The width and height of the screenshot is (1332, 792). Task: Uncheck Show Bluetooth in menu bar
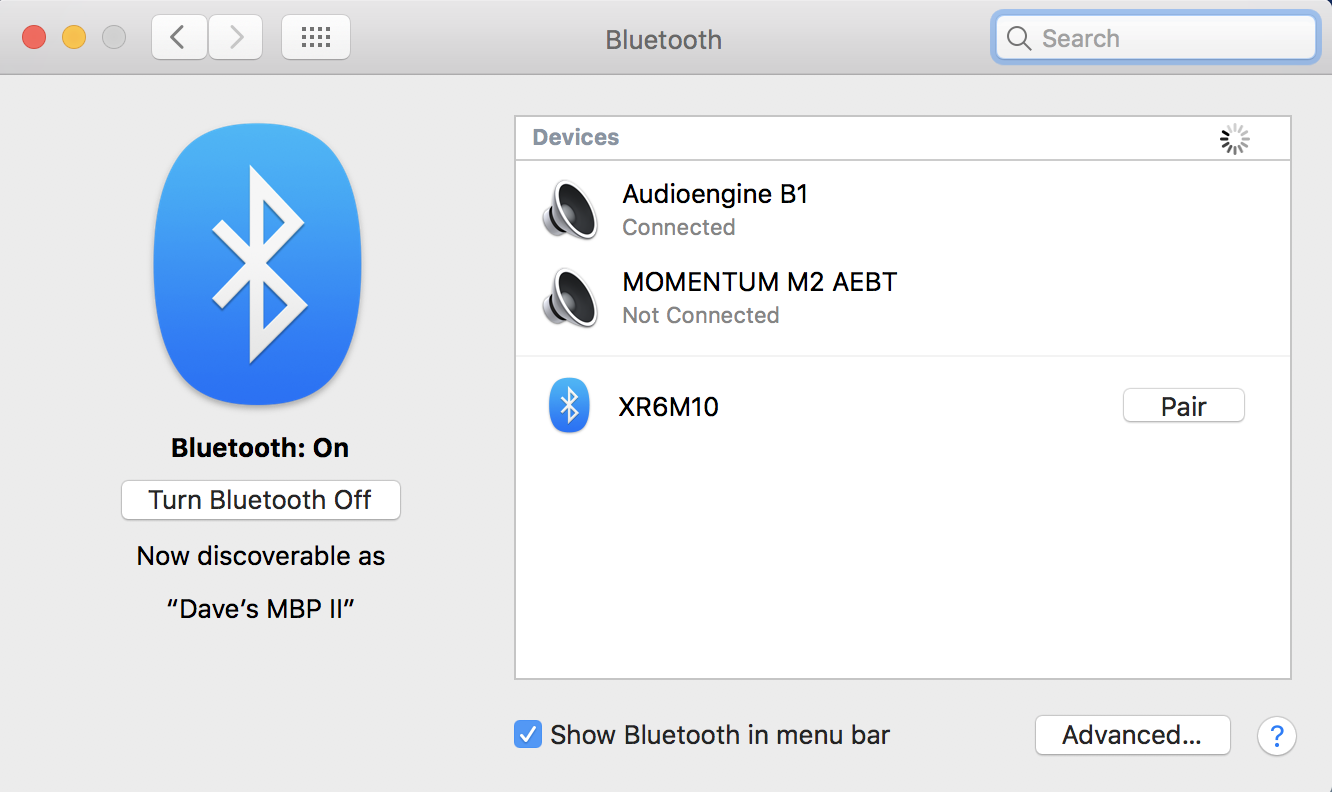[528, 735]
